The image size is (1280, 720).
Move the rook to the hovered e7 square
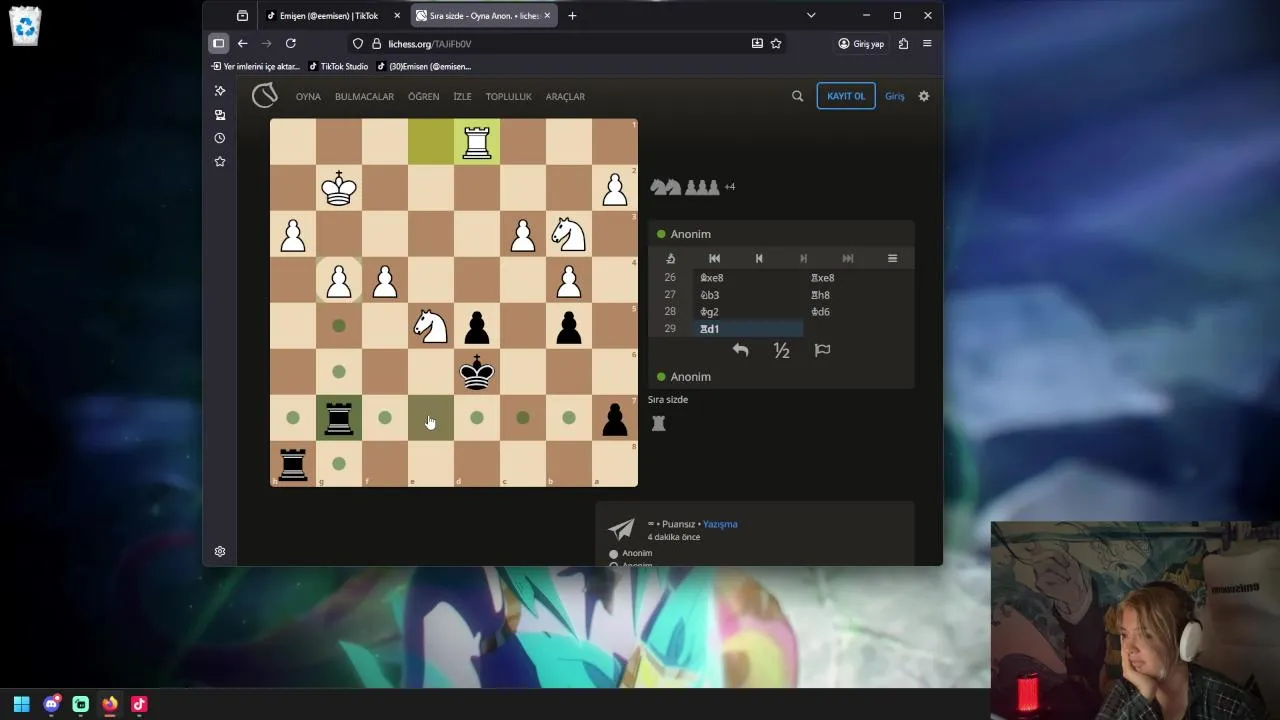431,418
